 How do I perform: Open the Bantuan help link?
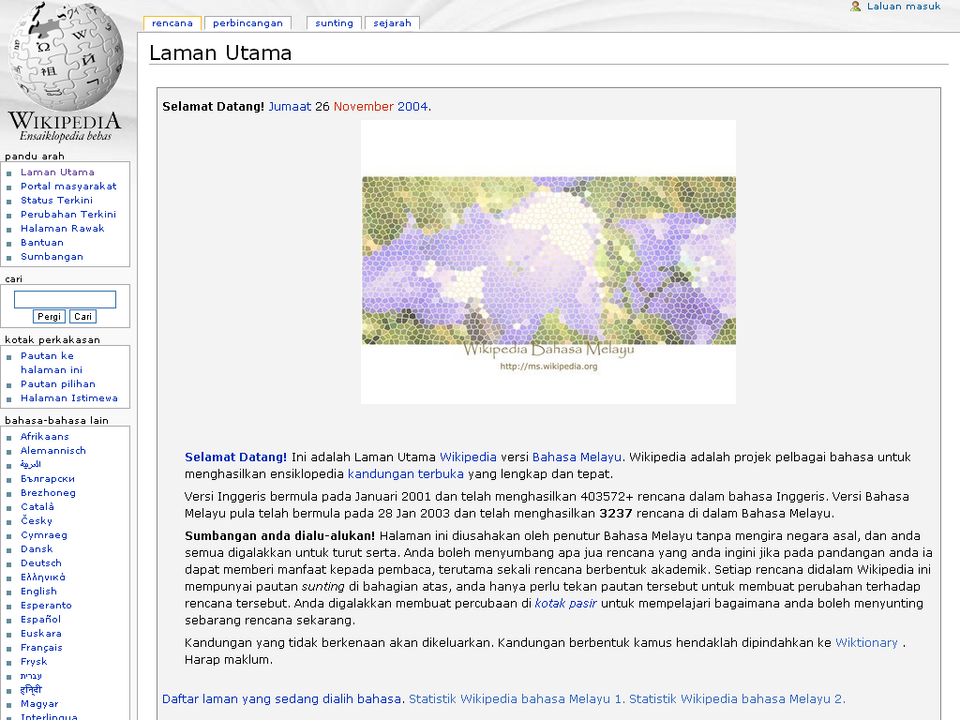pyautogui.click(x=42, y=242)
